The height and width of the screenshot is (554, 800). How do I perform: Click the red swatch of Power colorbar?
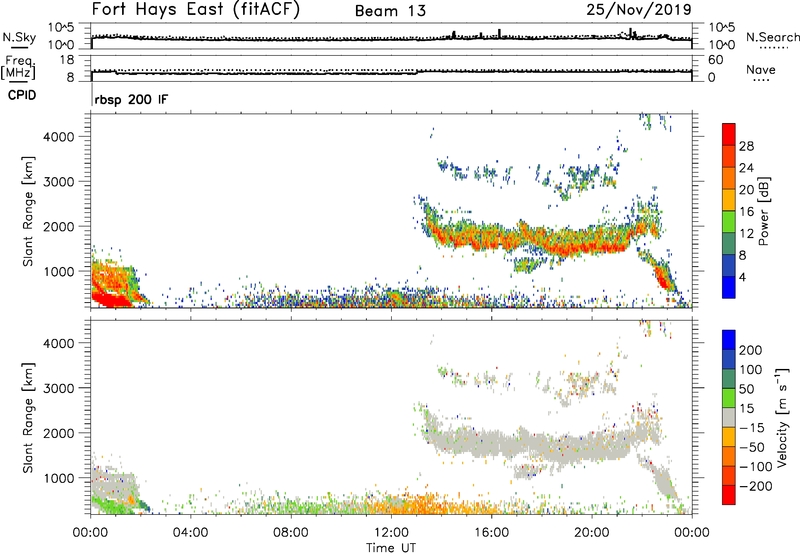(x=729, y=134)
